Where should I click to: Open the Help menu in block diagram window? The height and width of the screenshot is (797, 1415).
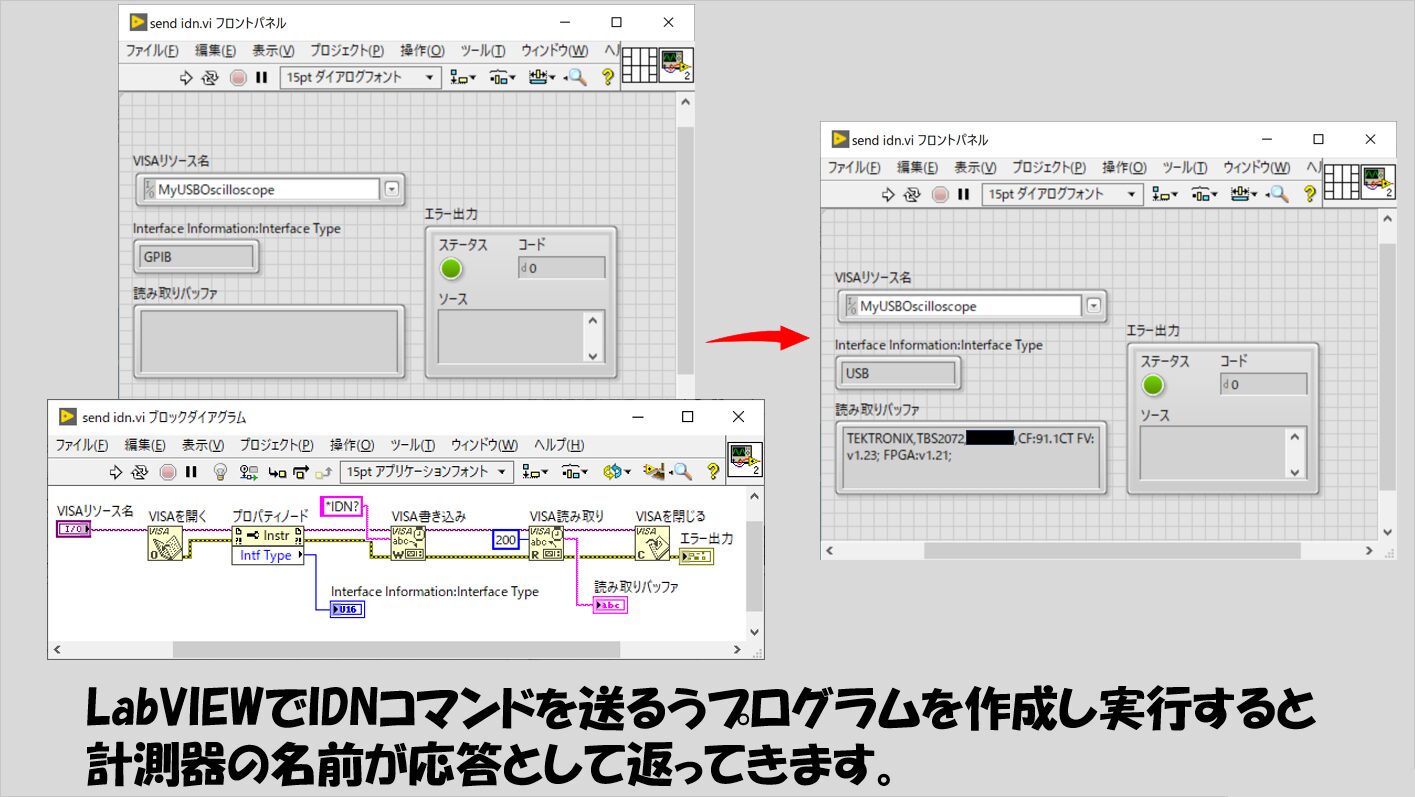(559, 445)
